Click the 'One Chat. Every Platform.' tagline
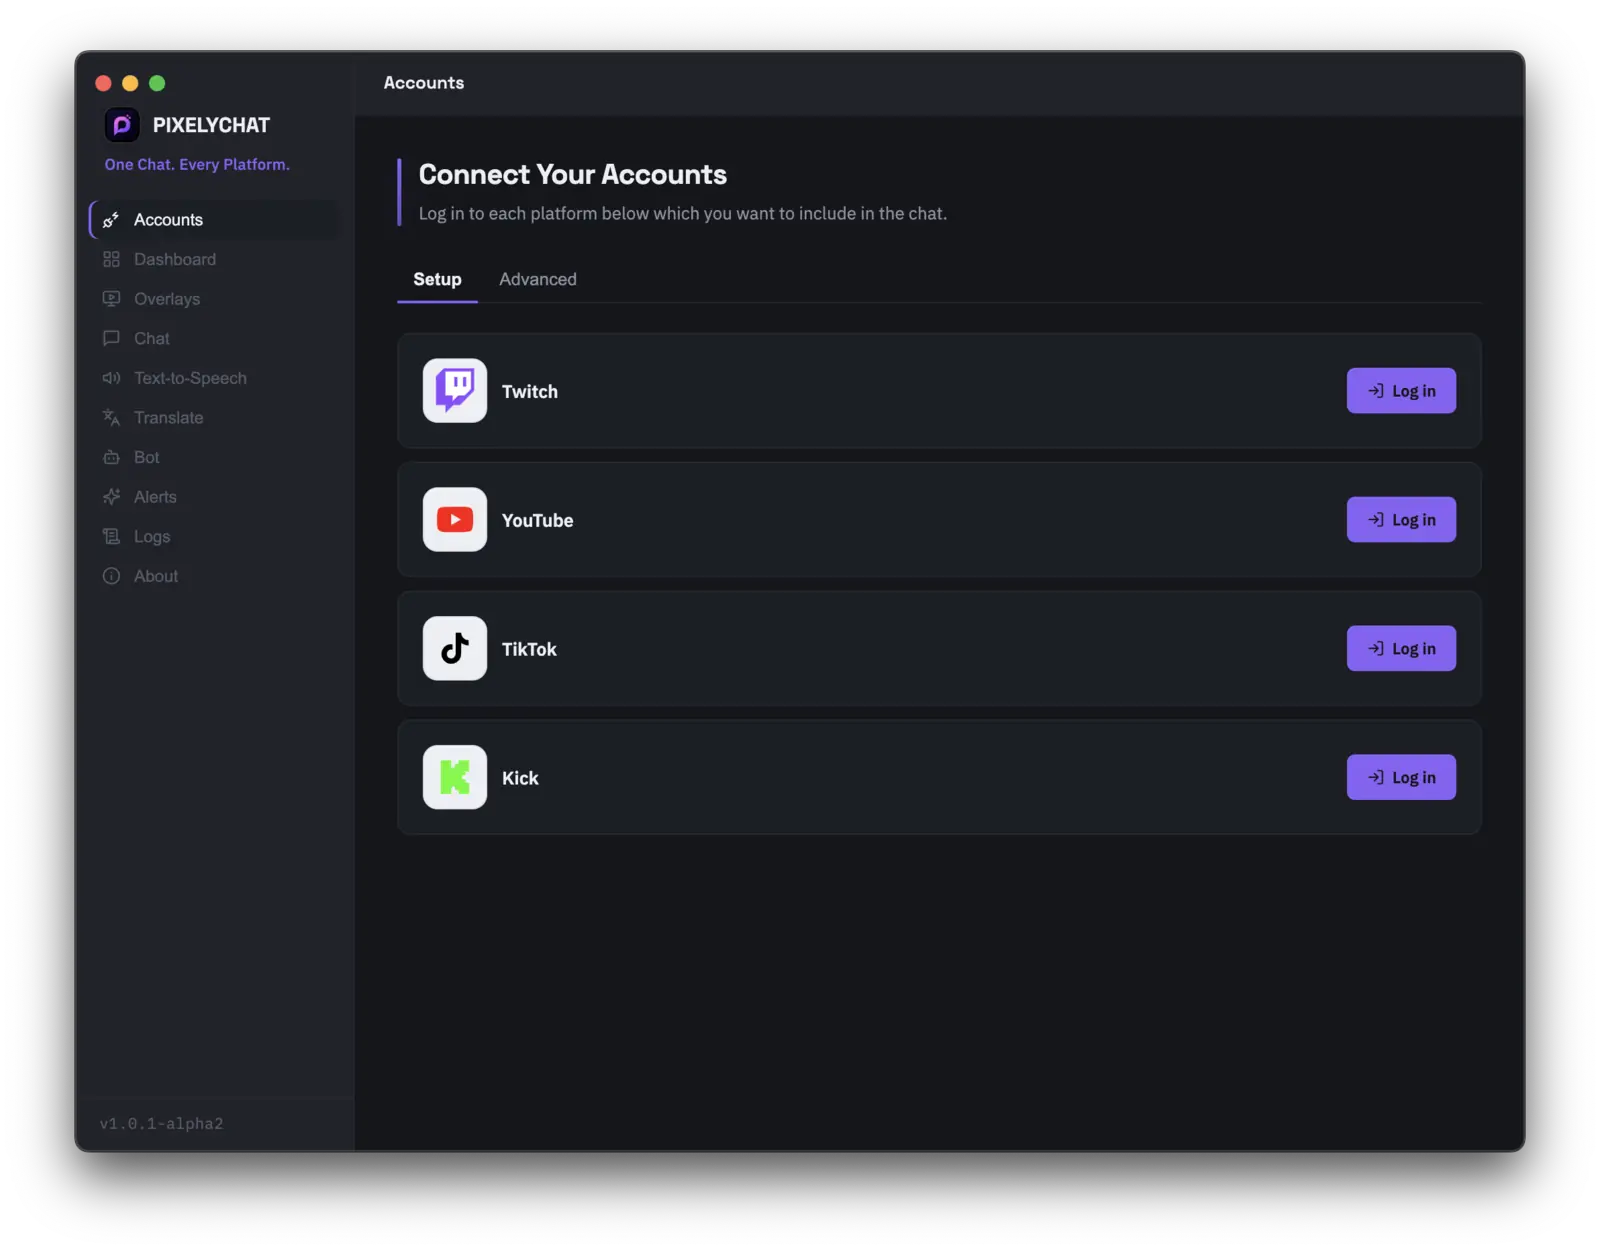The height and width of the screenshot is (1251, 1600). (x=197, y=165)
